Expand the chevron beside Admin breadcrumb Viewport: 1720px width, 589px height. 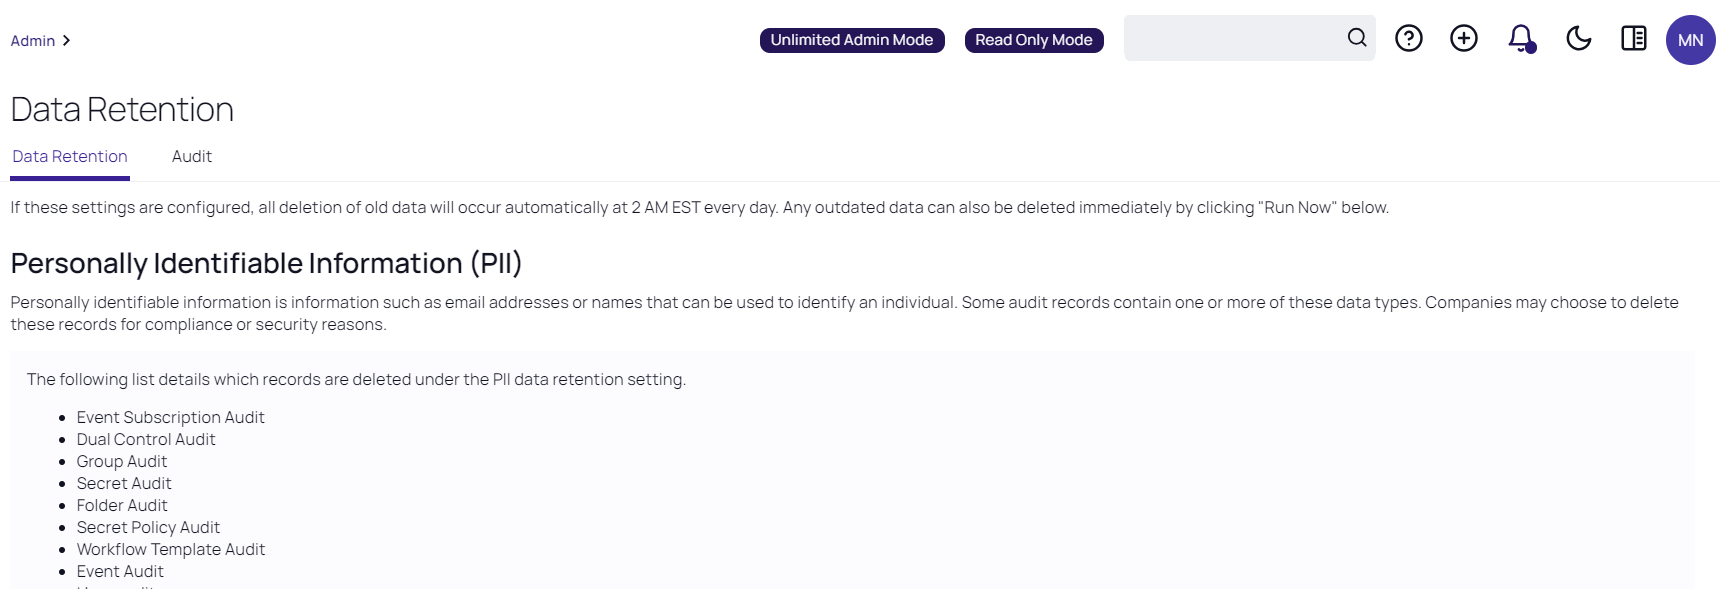[66, 41]
